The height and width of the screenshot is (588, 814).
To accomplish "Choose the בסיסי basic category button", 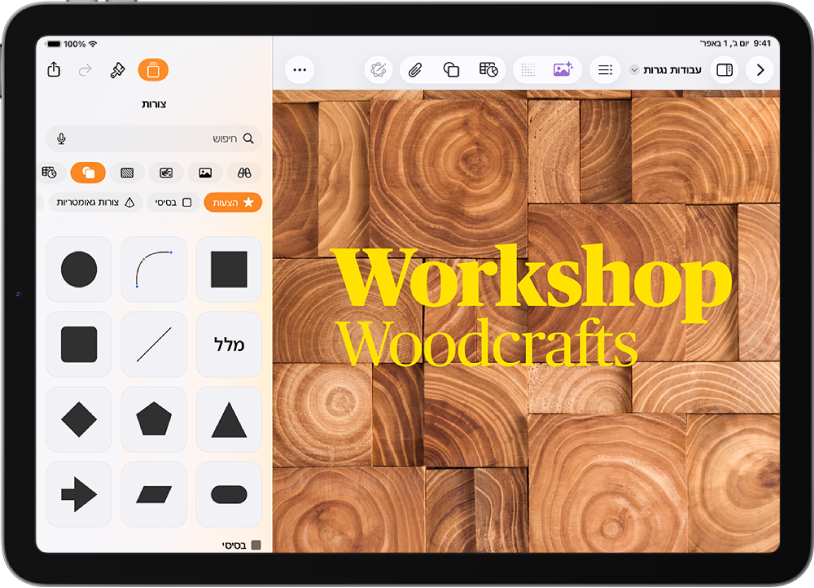I will [173, 202].
